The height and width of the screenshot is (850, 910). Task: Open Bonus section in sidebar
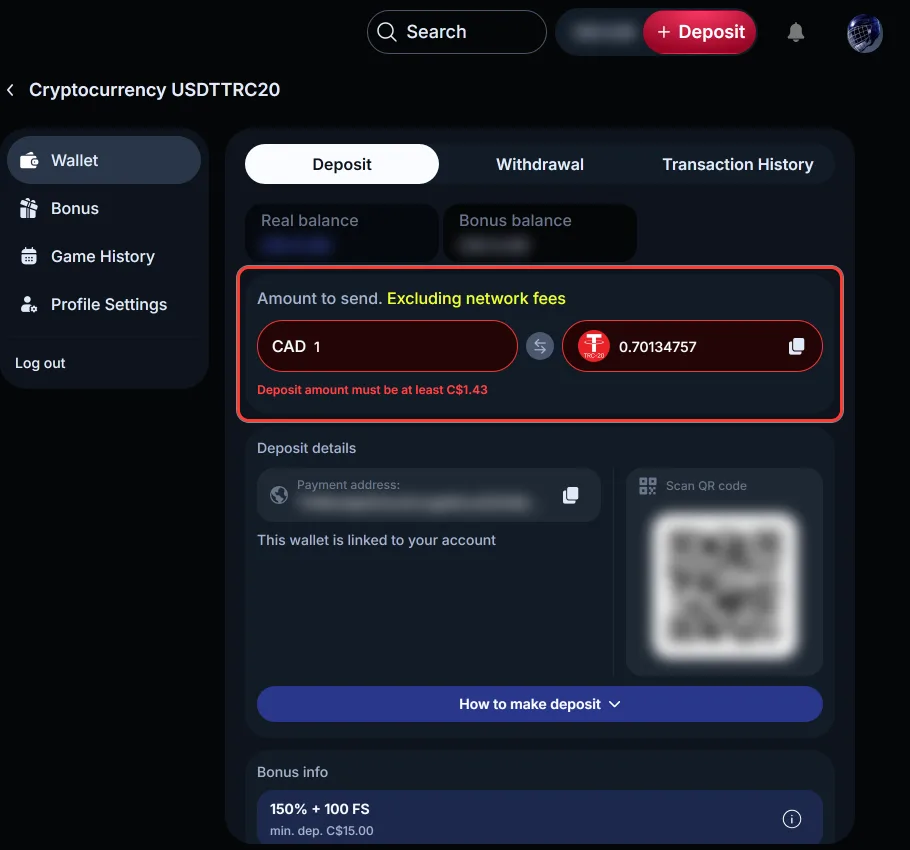coord(104,208)
